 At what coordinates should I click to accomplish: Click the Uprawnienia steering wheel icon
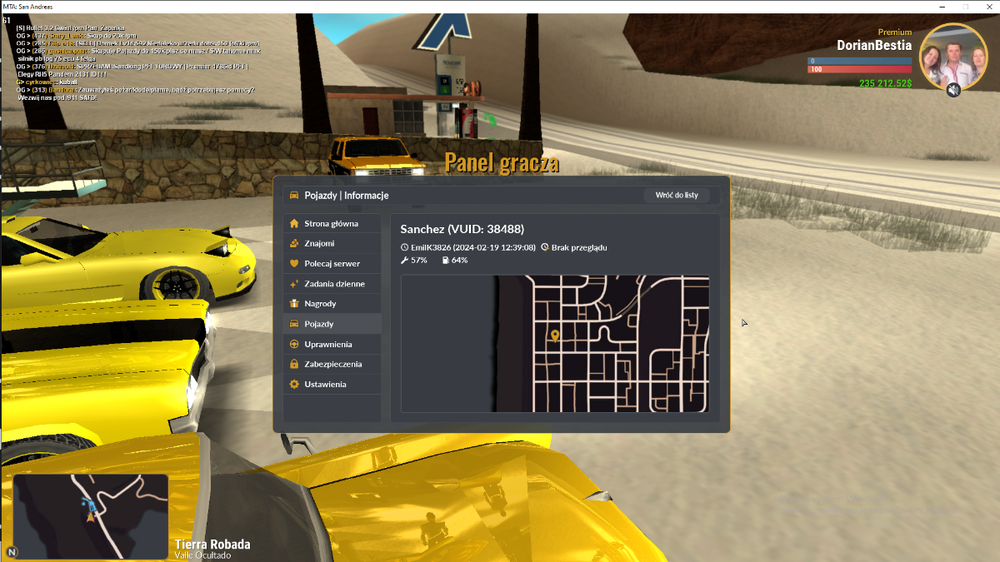pyautogui.click(x=294, y=344)
